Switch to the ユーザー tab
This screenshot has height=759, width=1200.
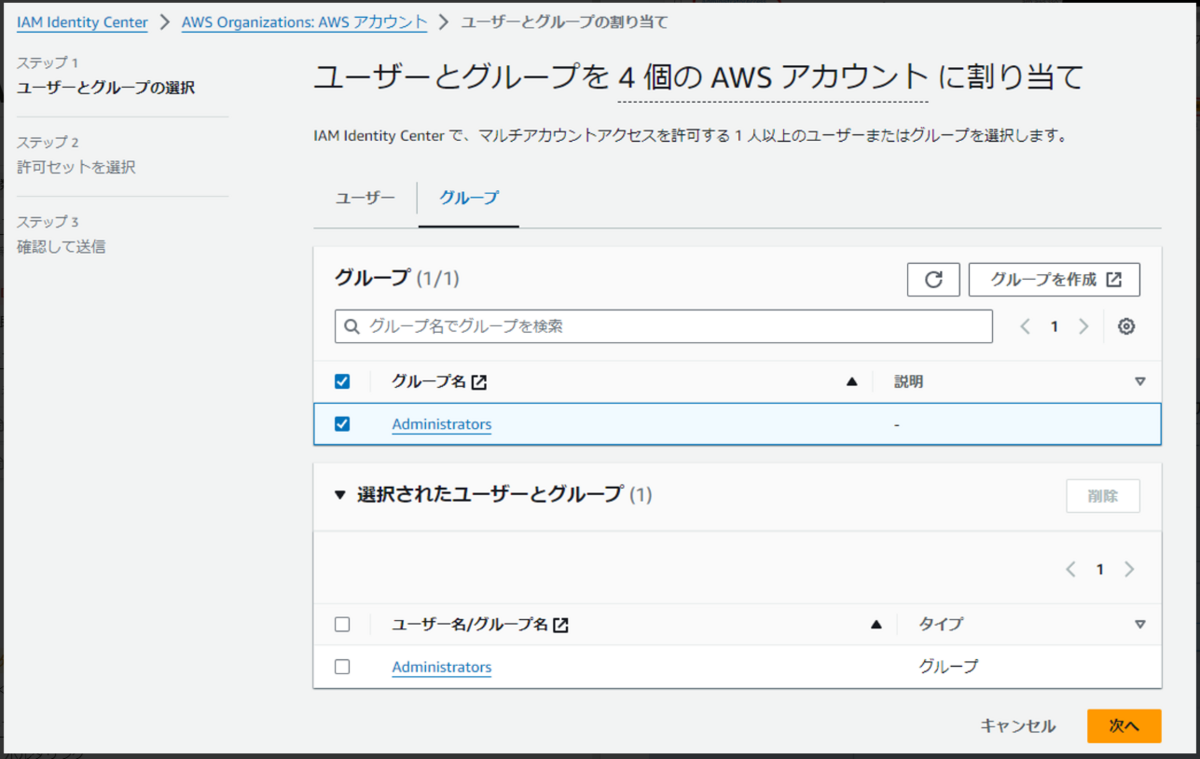365,198
